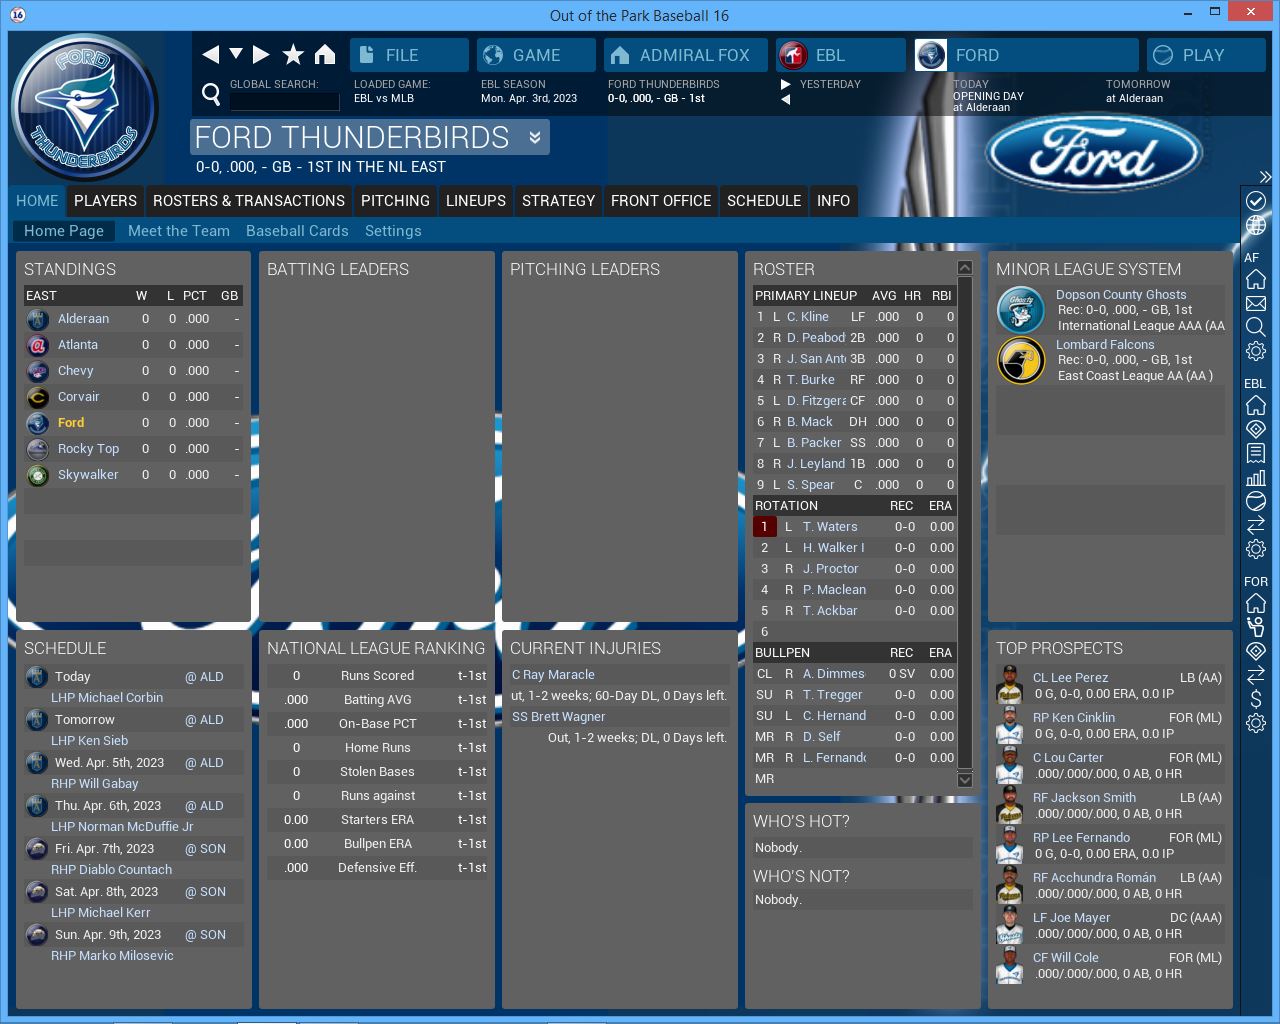Select the LINEUPS tab

coord(476,201)
